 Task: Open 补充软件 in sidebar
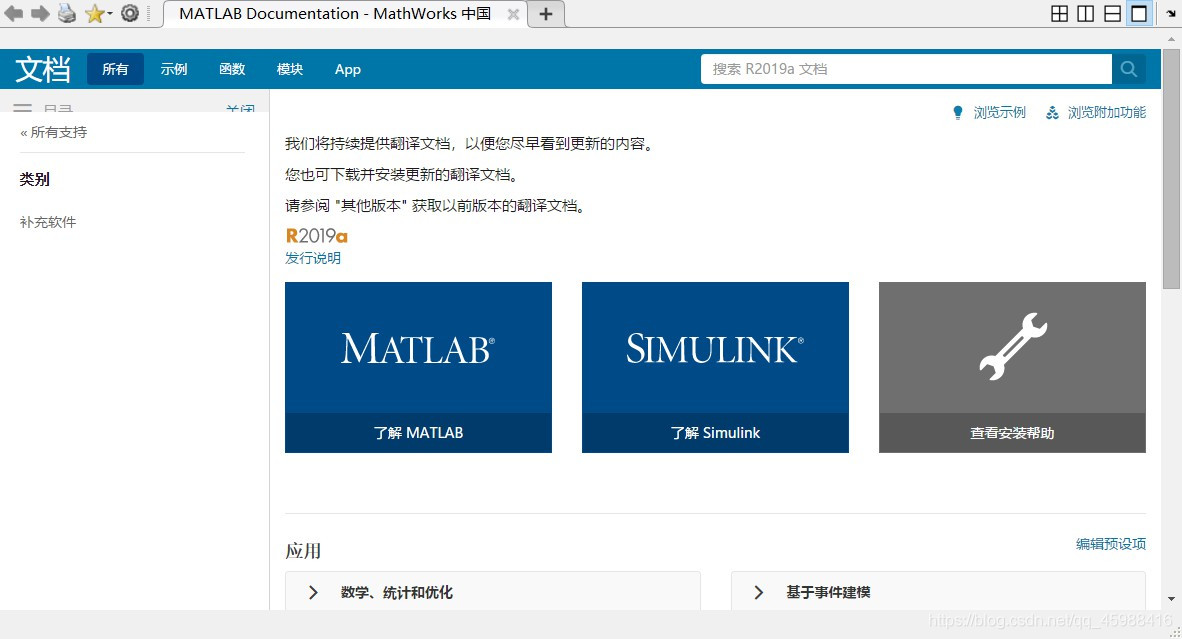pyautogui.click(x=48, y=222)
